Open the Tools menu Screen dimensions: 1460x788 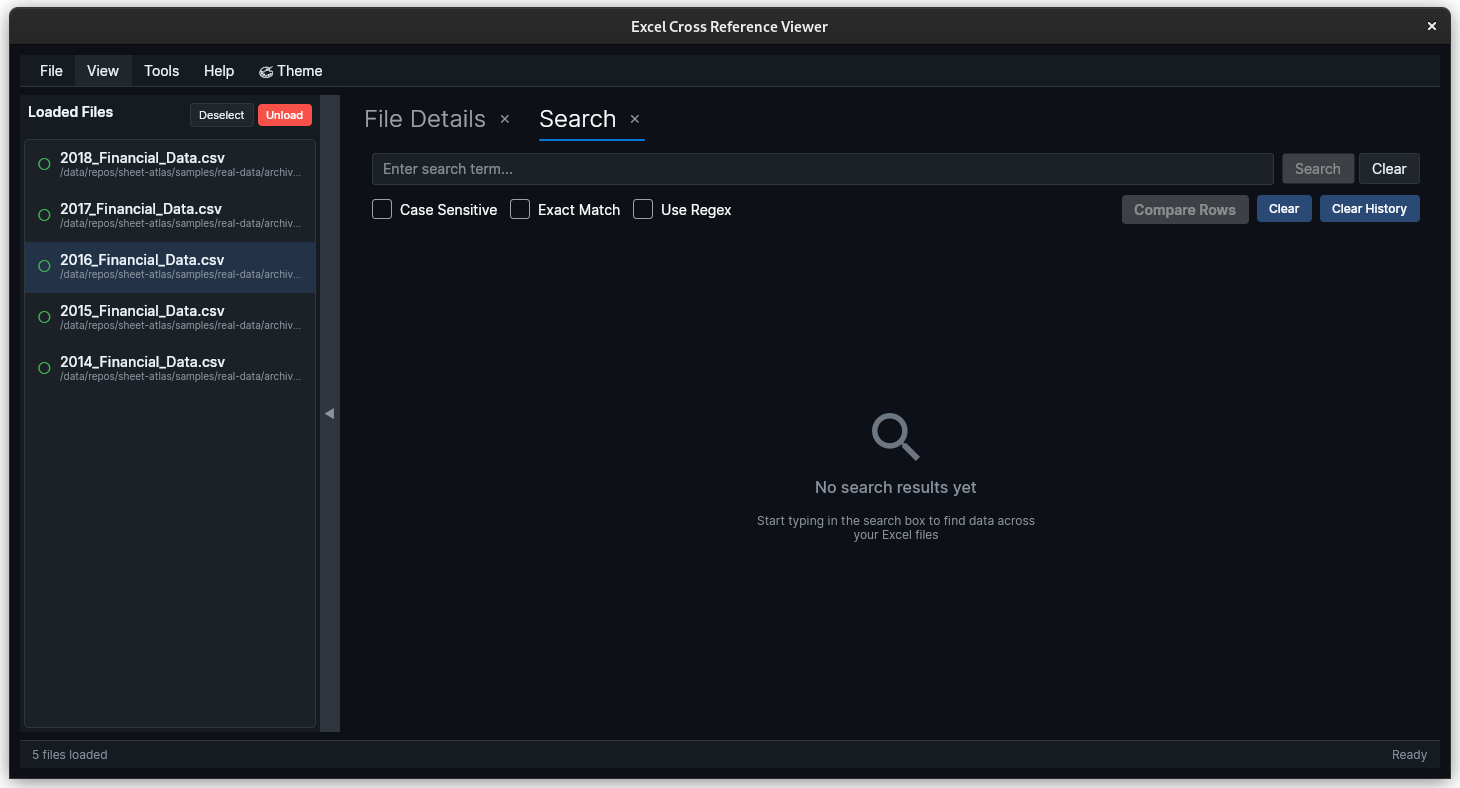(x=161, y=71)
